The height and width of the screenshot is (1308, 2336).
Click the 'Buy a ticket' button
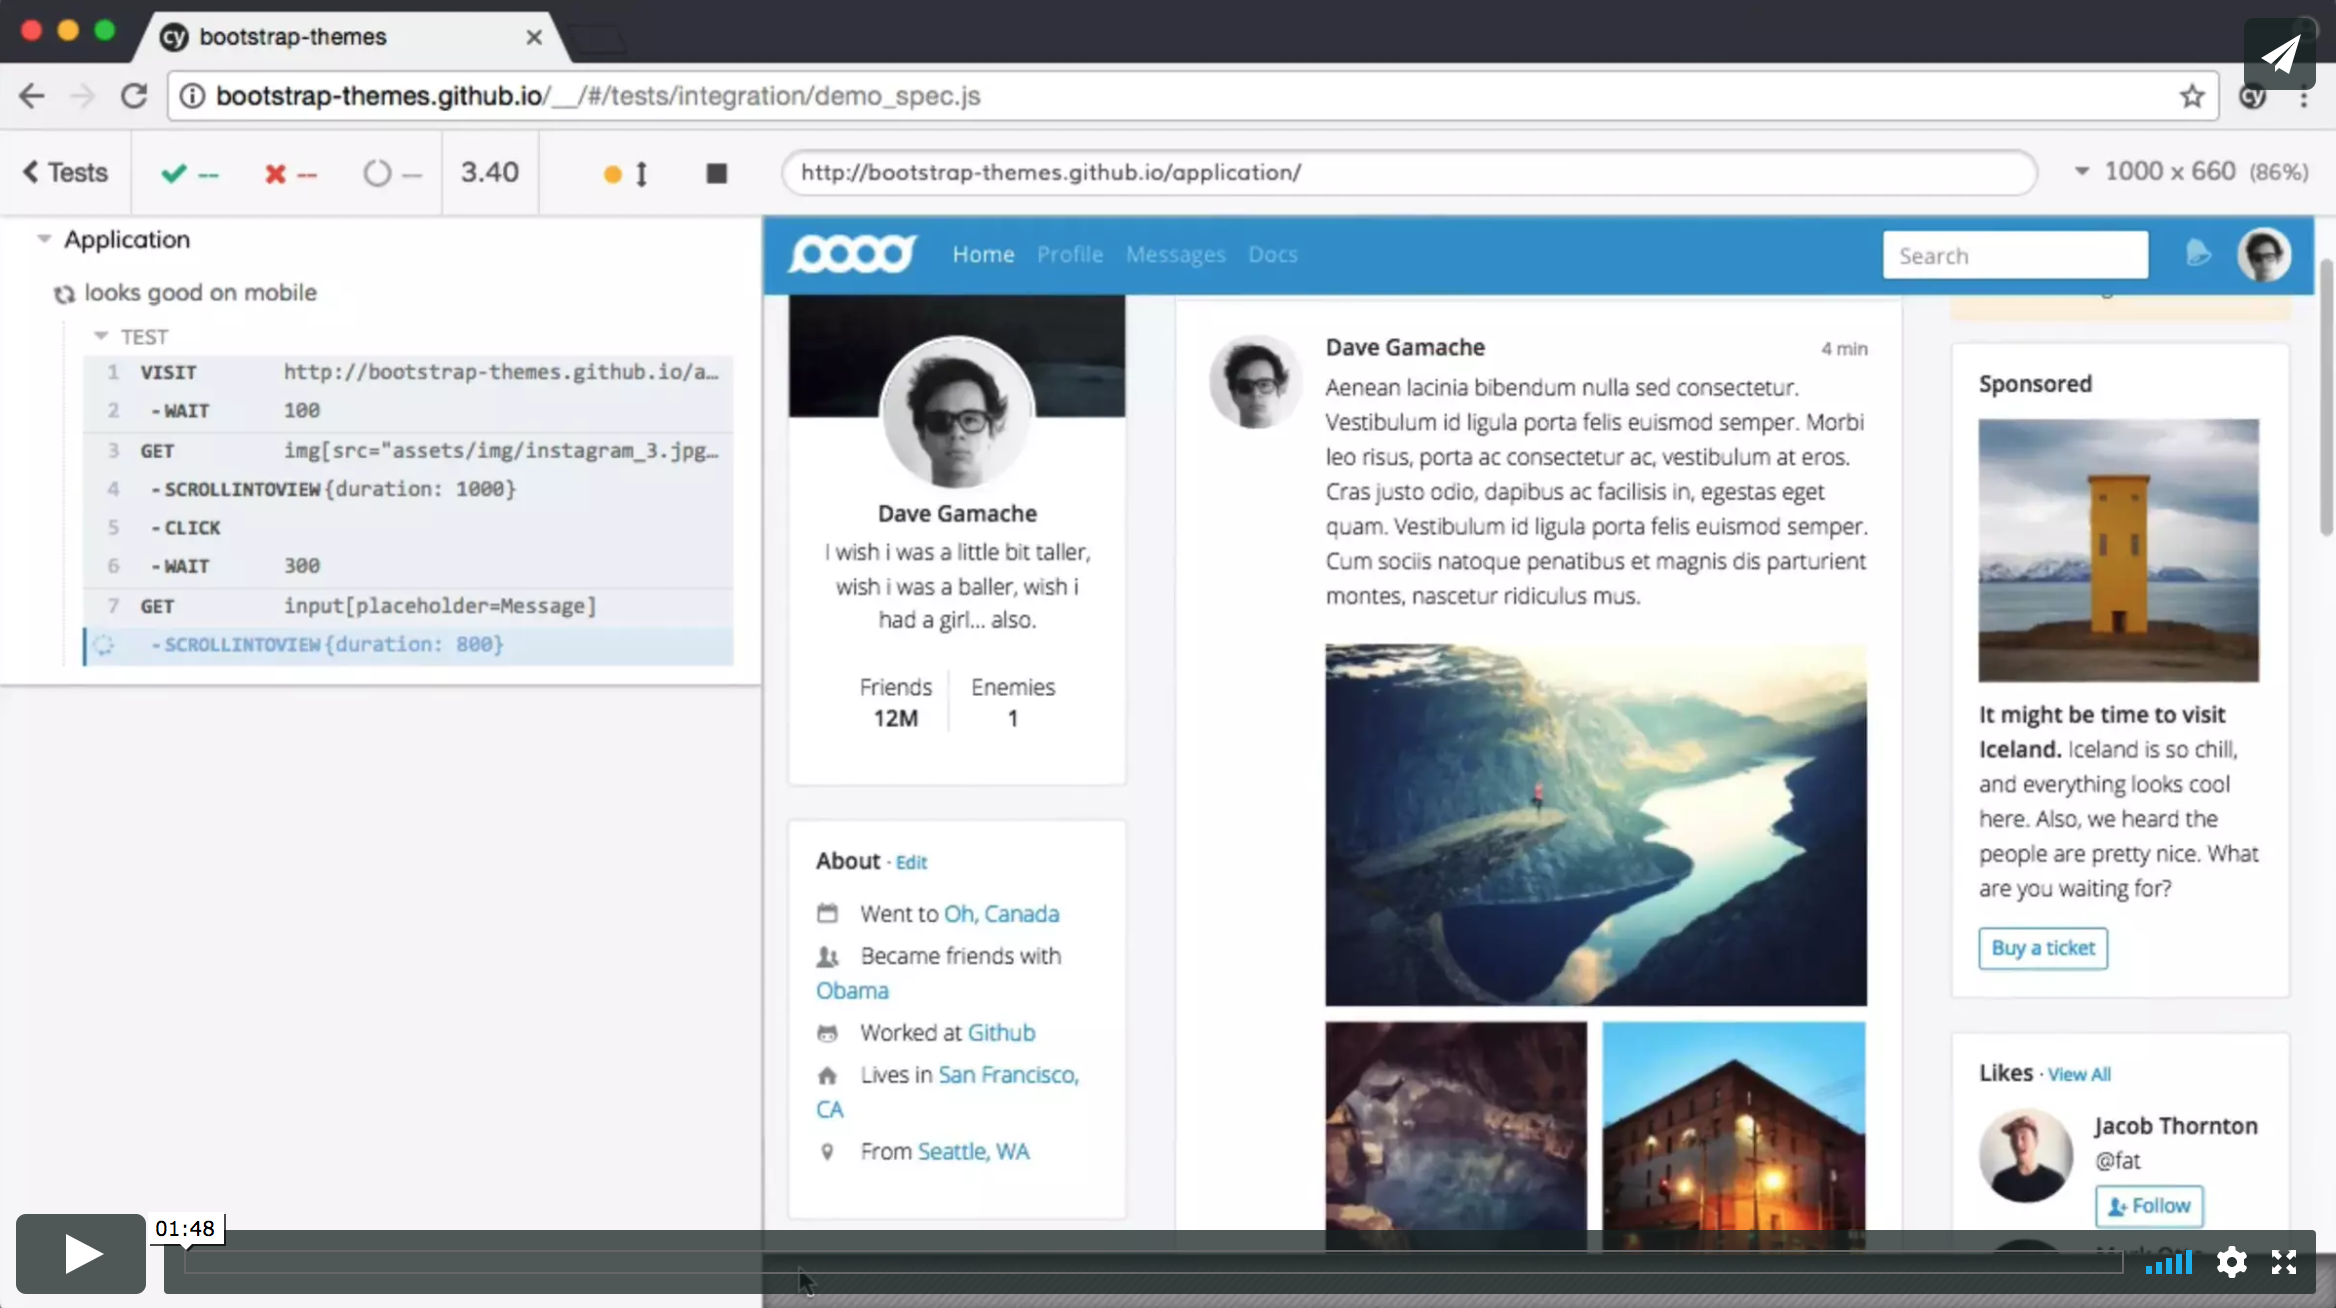pos(2042,948)
